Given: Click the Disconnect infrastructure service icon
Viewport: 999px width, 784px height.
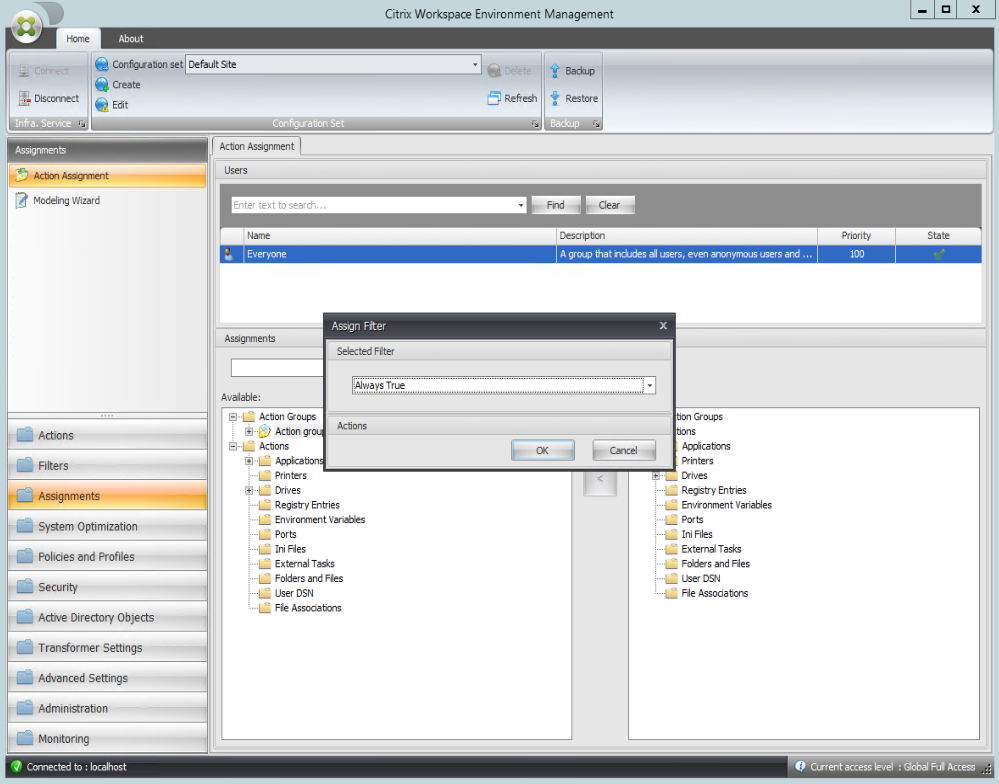Looking at the screenshot, I should coord(26,99).
